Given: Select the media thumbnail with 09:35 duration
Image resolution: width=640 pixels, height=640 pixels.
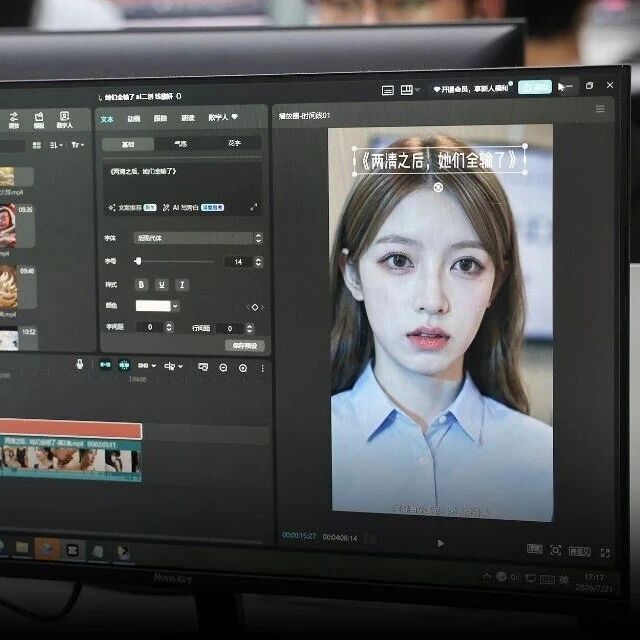Looking at the screenshot, I should pos(16,226).
